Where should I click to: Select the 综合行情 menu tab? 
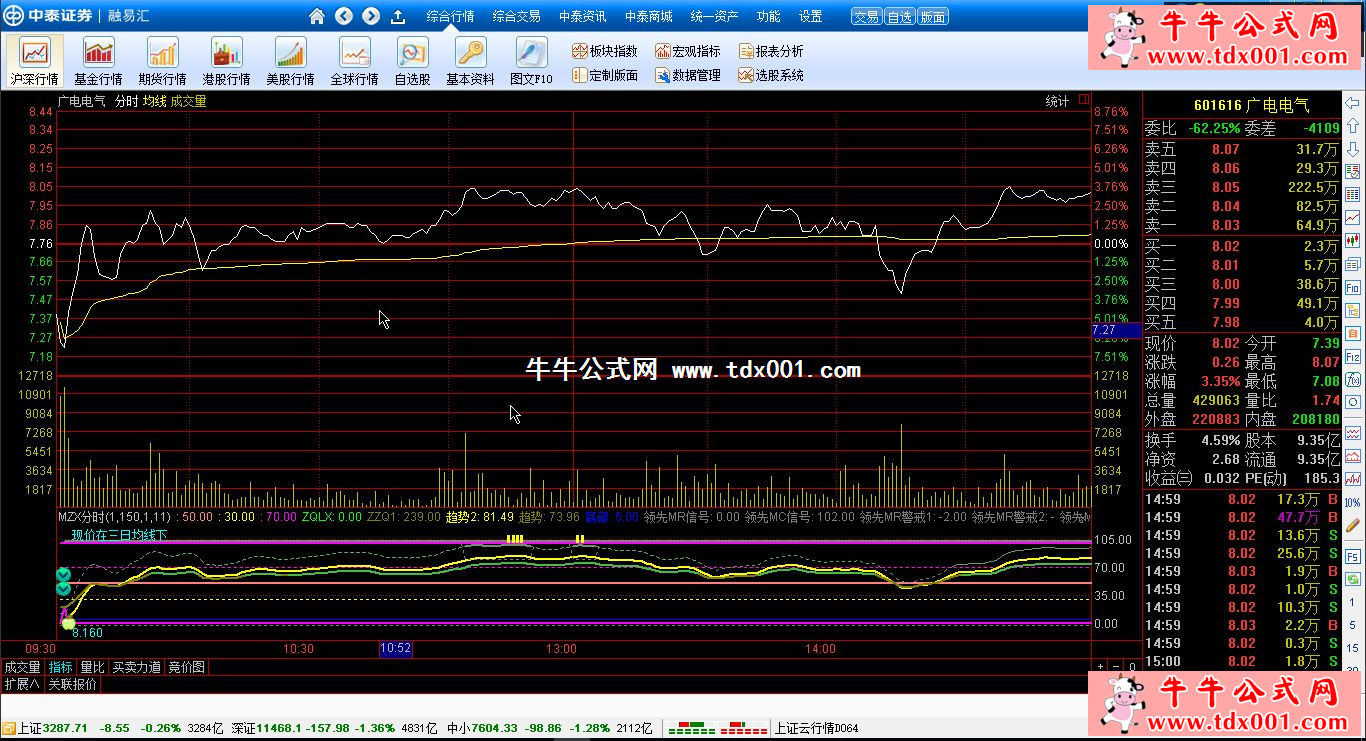(450, 16)
